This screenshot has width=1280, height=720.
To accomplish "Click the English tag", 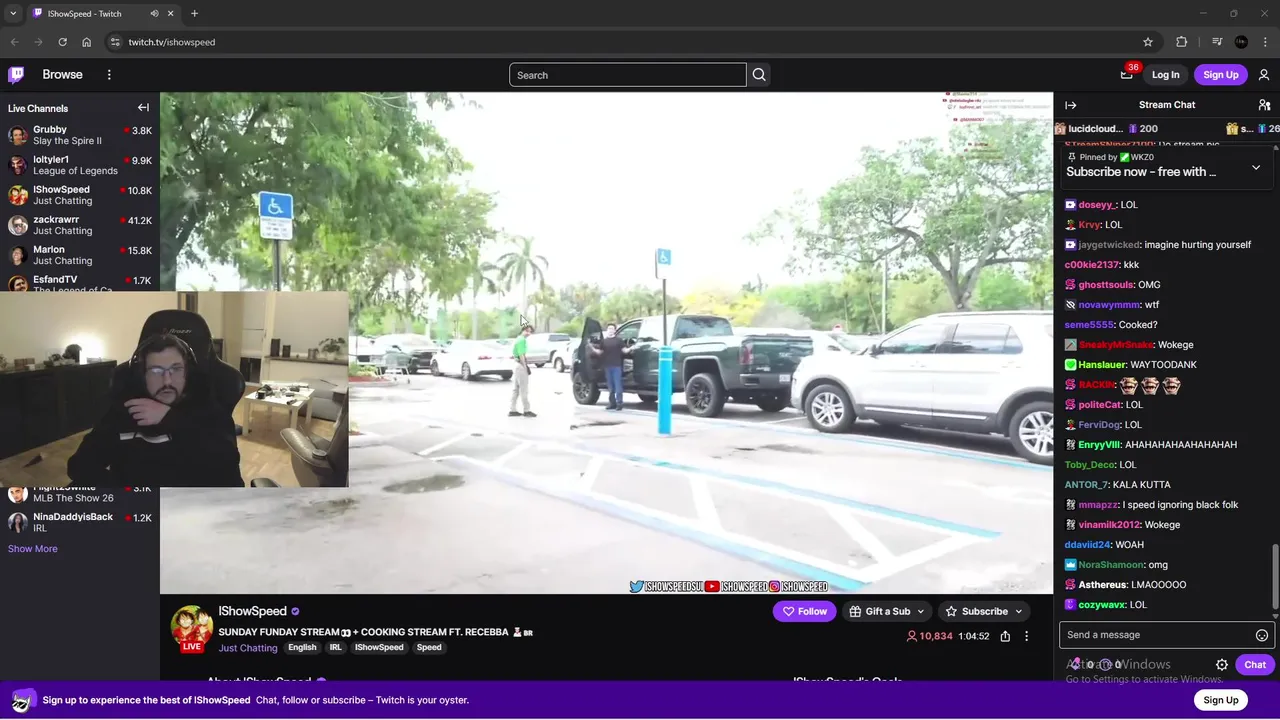I will pos(302,648).
